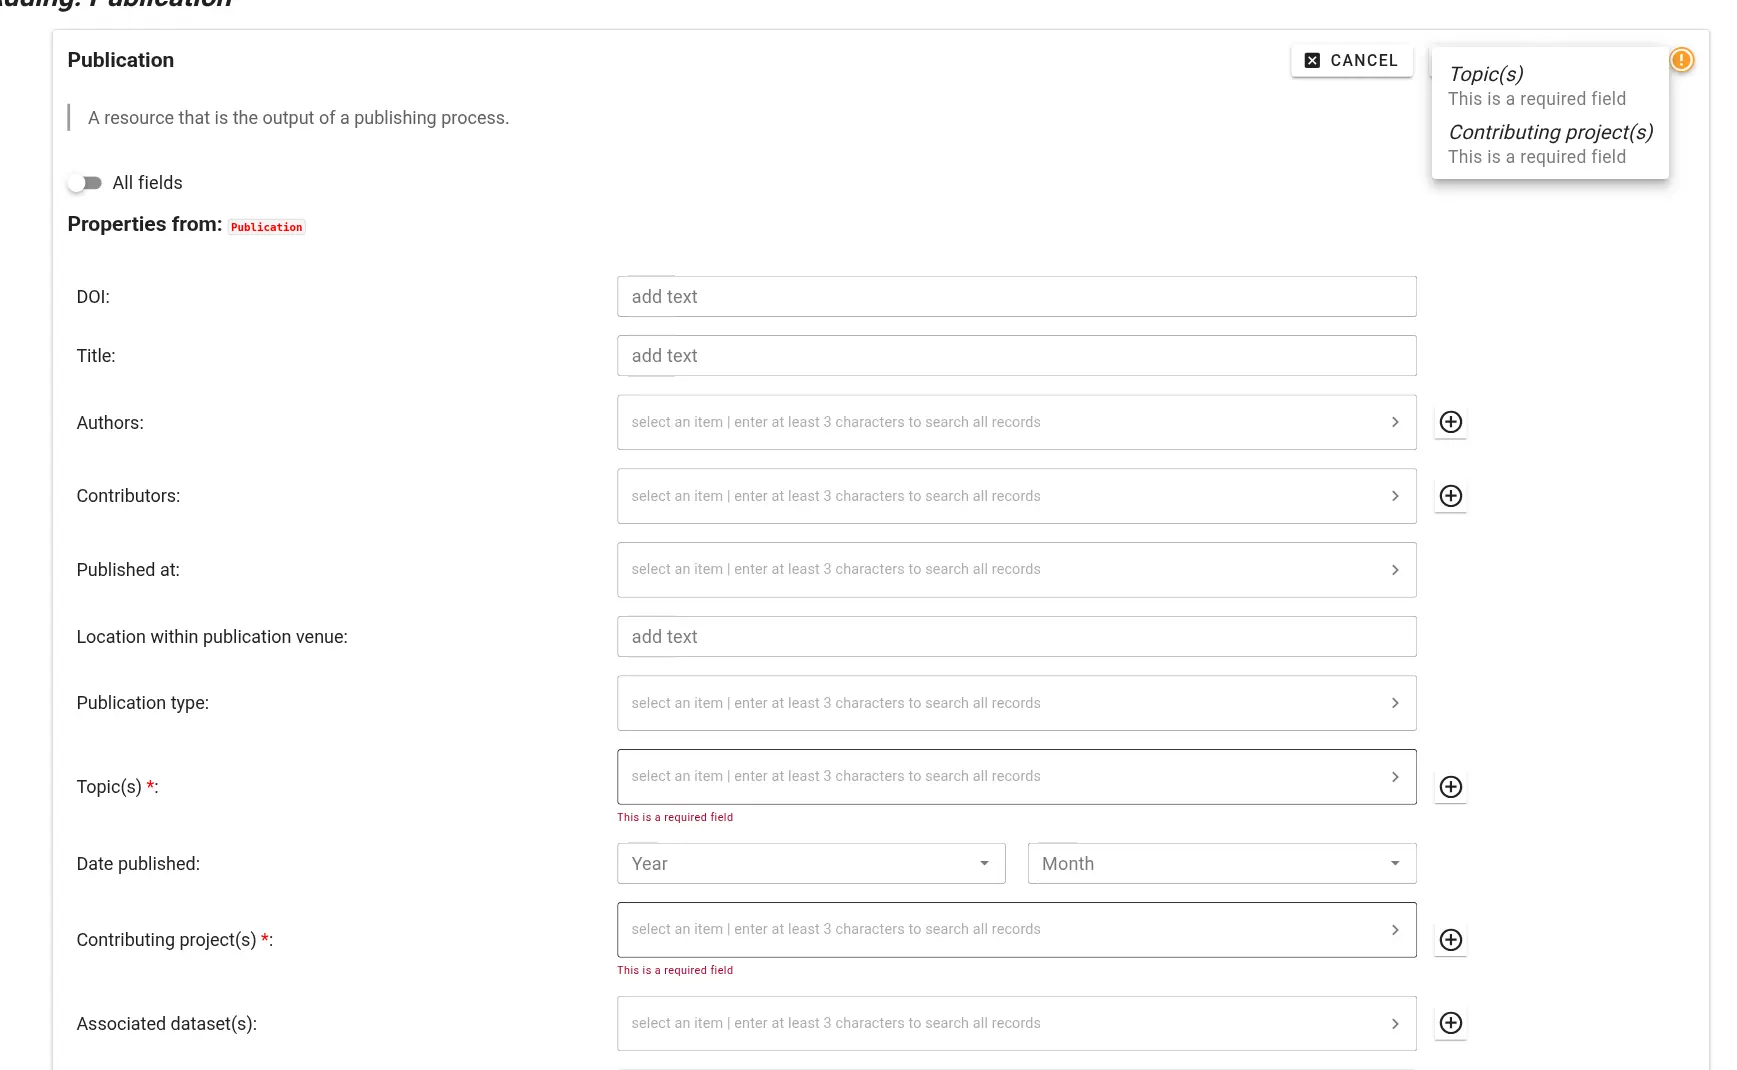Click the plus icon for Associated dataset(s)

[1451, 1023]
